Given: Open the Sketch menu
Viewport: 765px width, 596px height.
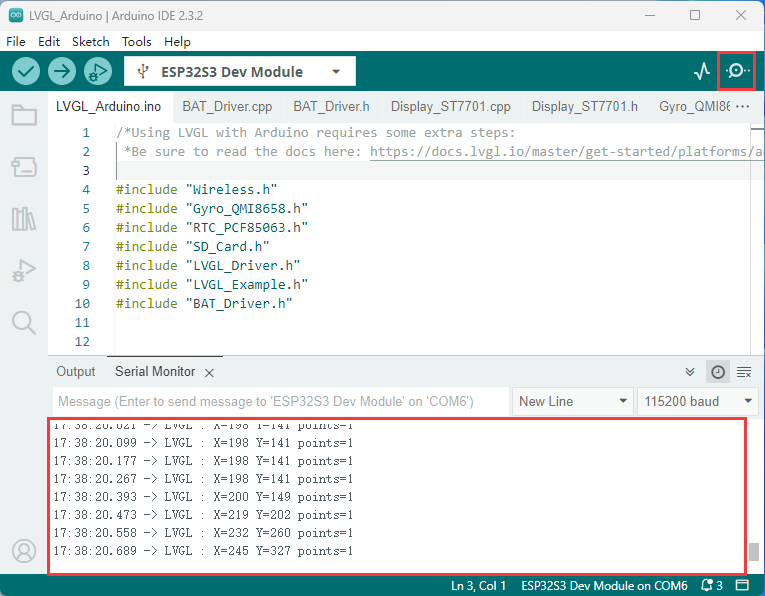Looking at the screenshot, I should [91, 41].
